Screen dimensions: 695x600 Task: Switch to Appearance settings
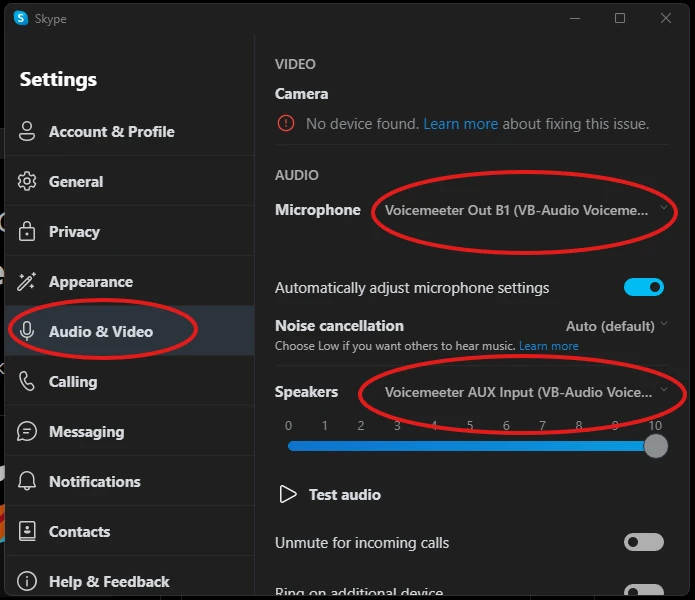(x=129, y=281)
